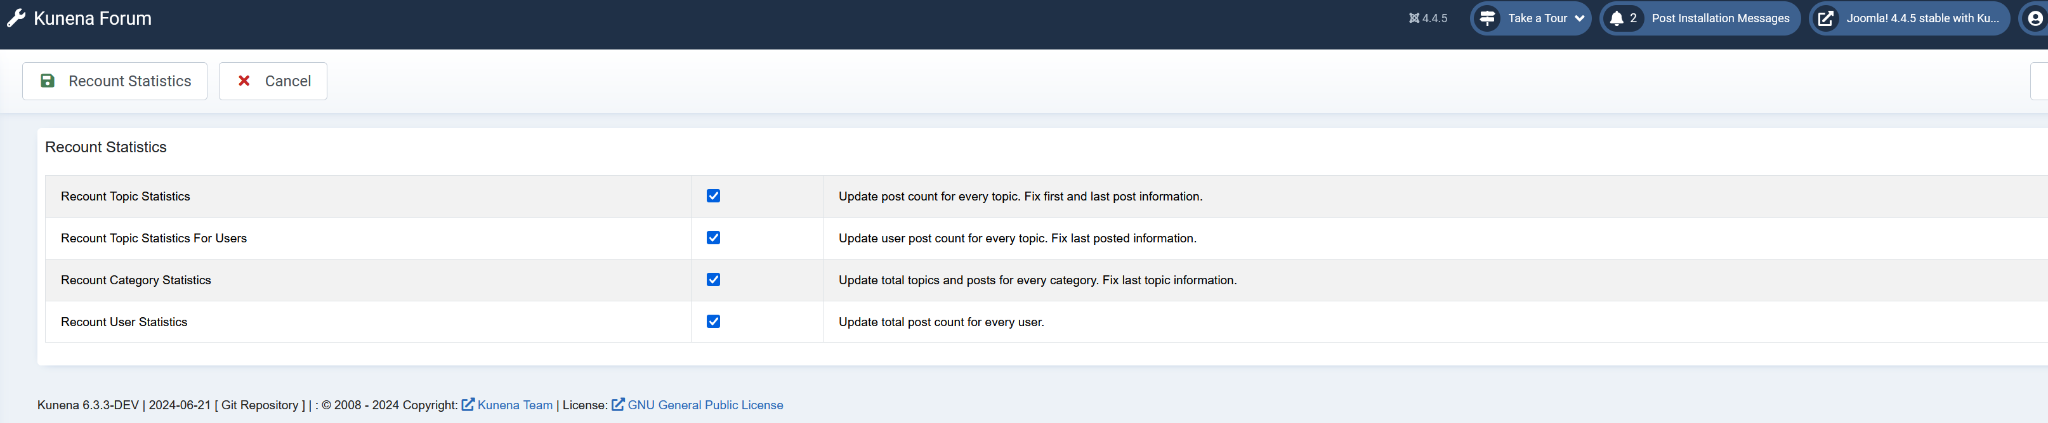Click the Joomla 4.4.5 version icon
Image resolution: width=2048 pixels, height=423 pixels.
1414,18
